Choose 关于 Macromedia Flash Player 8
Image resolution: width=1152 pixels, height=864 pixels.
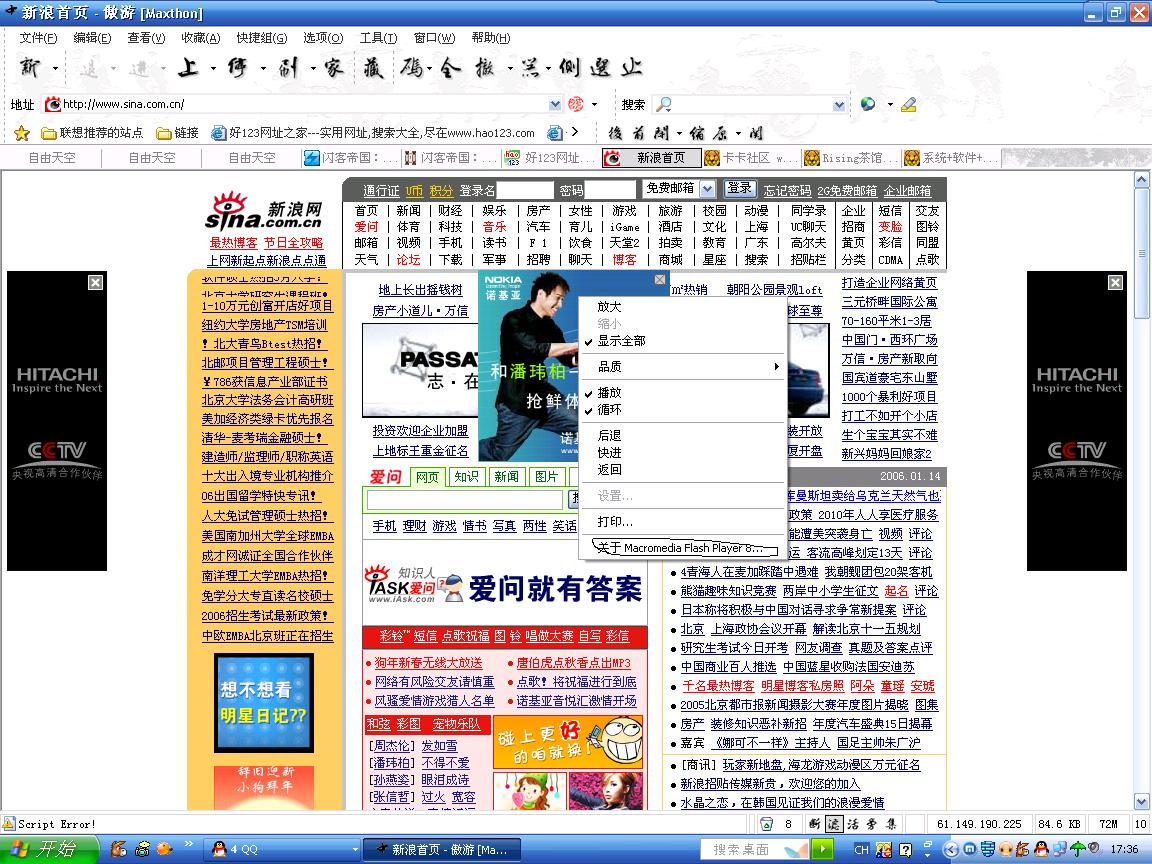(x=679, y=548)
